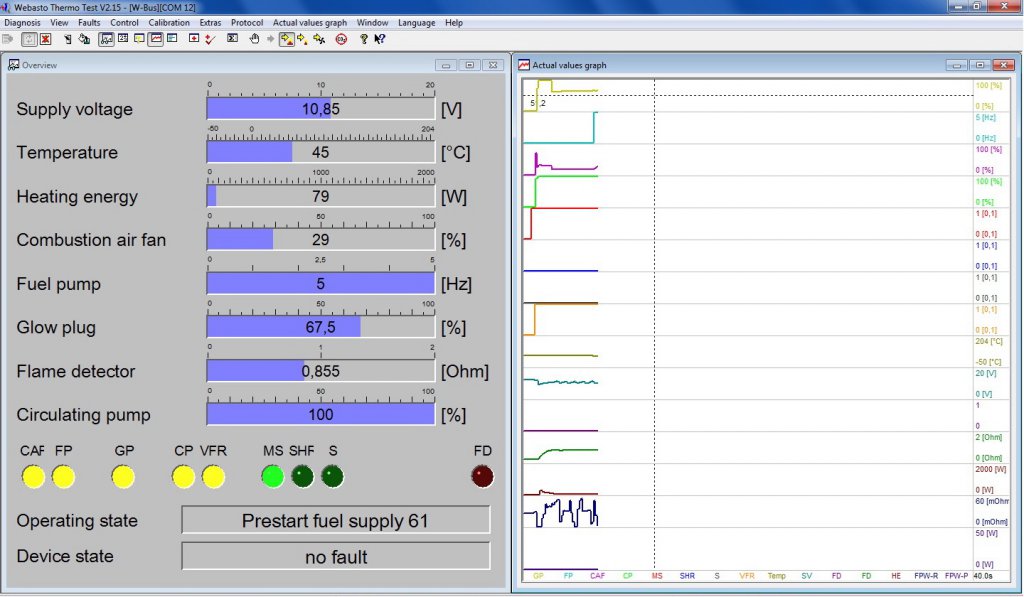Click the context help arrow-question icon
The image size is (1024, 597).
tap(380, 39)
